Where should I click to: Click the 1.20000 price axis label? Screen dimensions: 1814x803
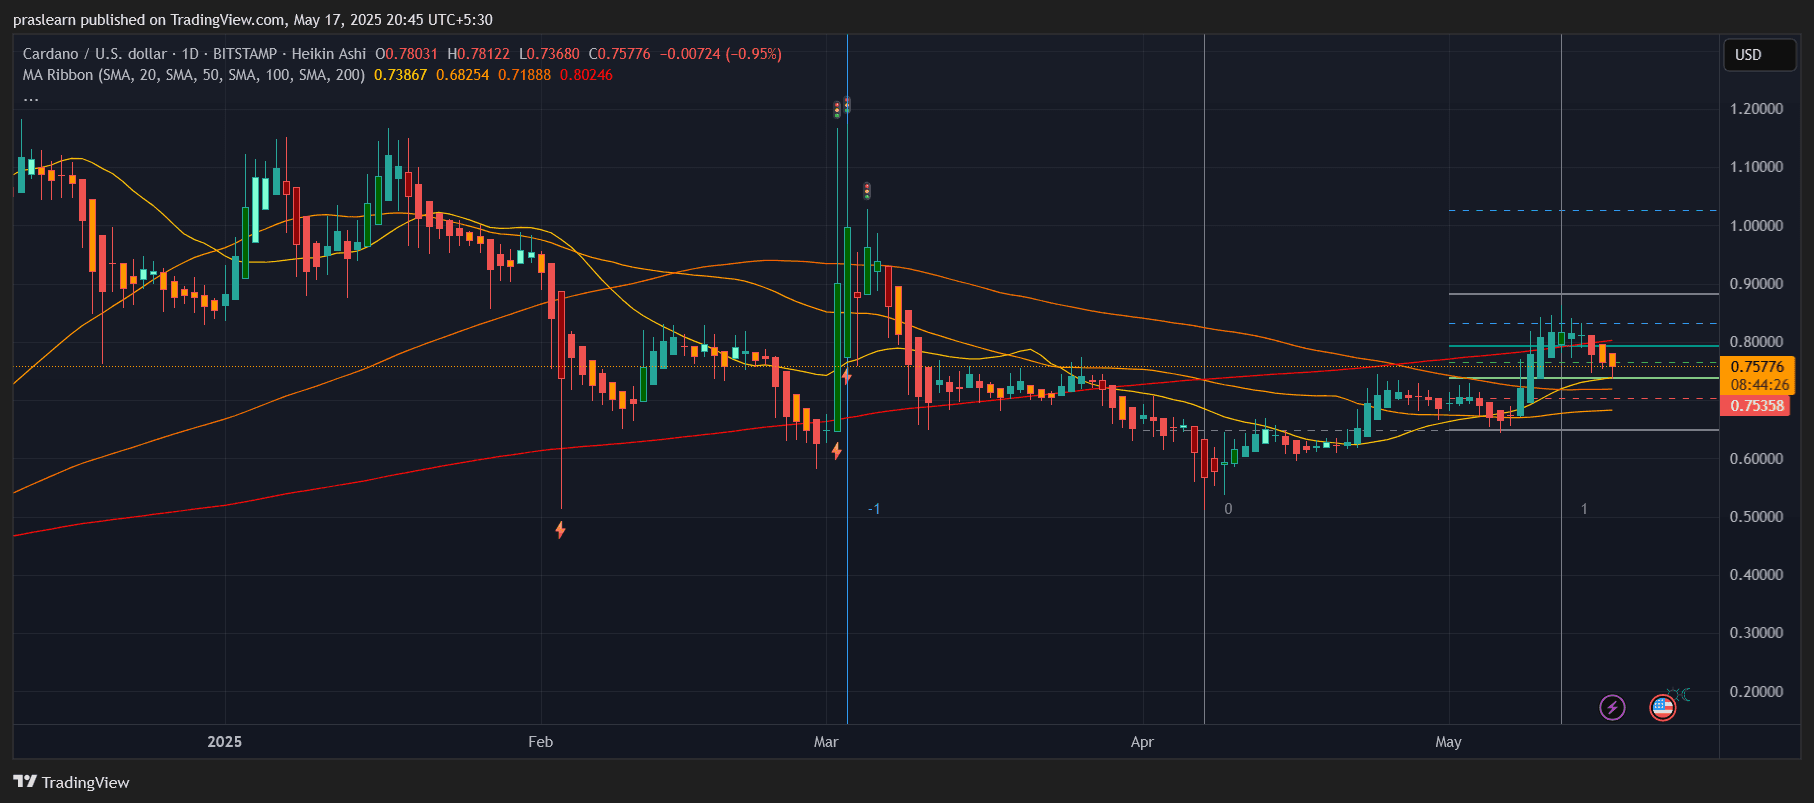(1756, 109)
